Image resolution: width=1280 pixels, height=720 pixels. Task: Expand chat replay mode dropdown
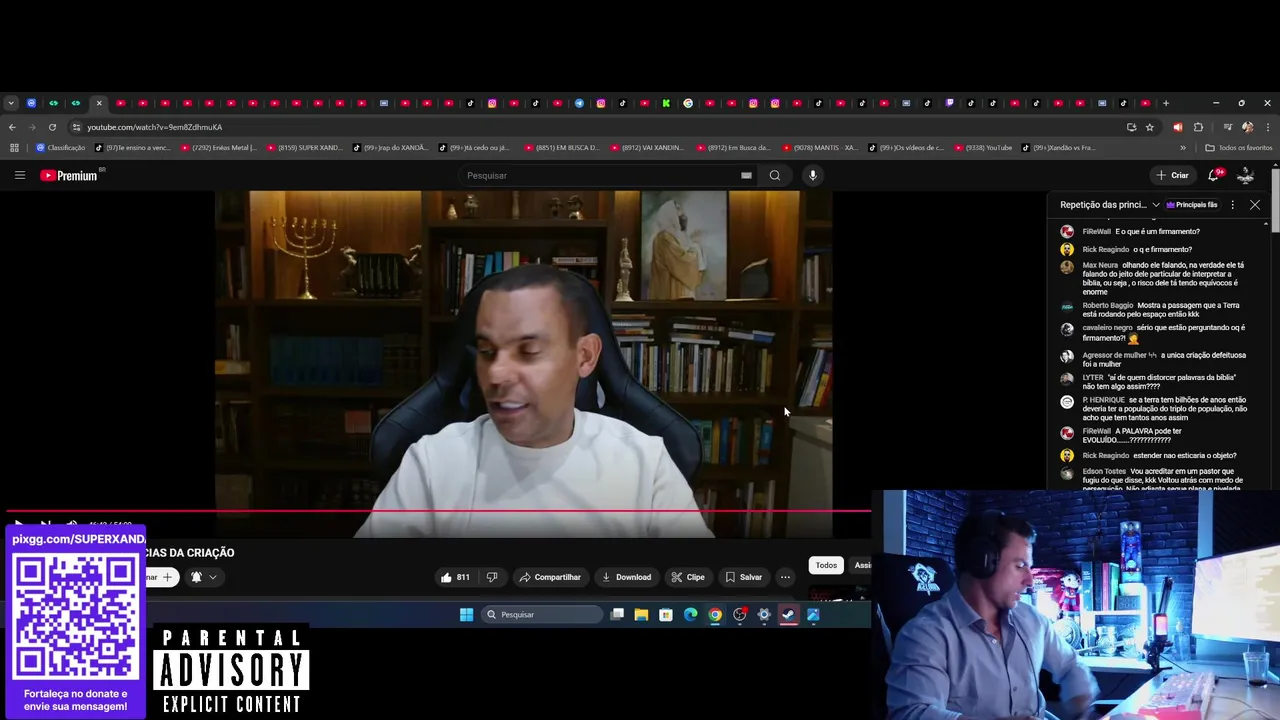pyautogui.click(x=1110, y=205)
